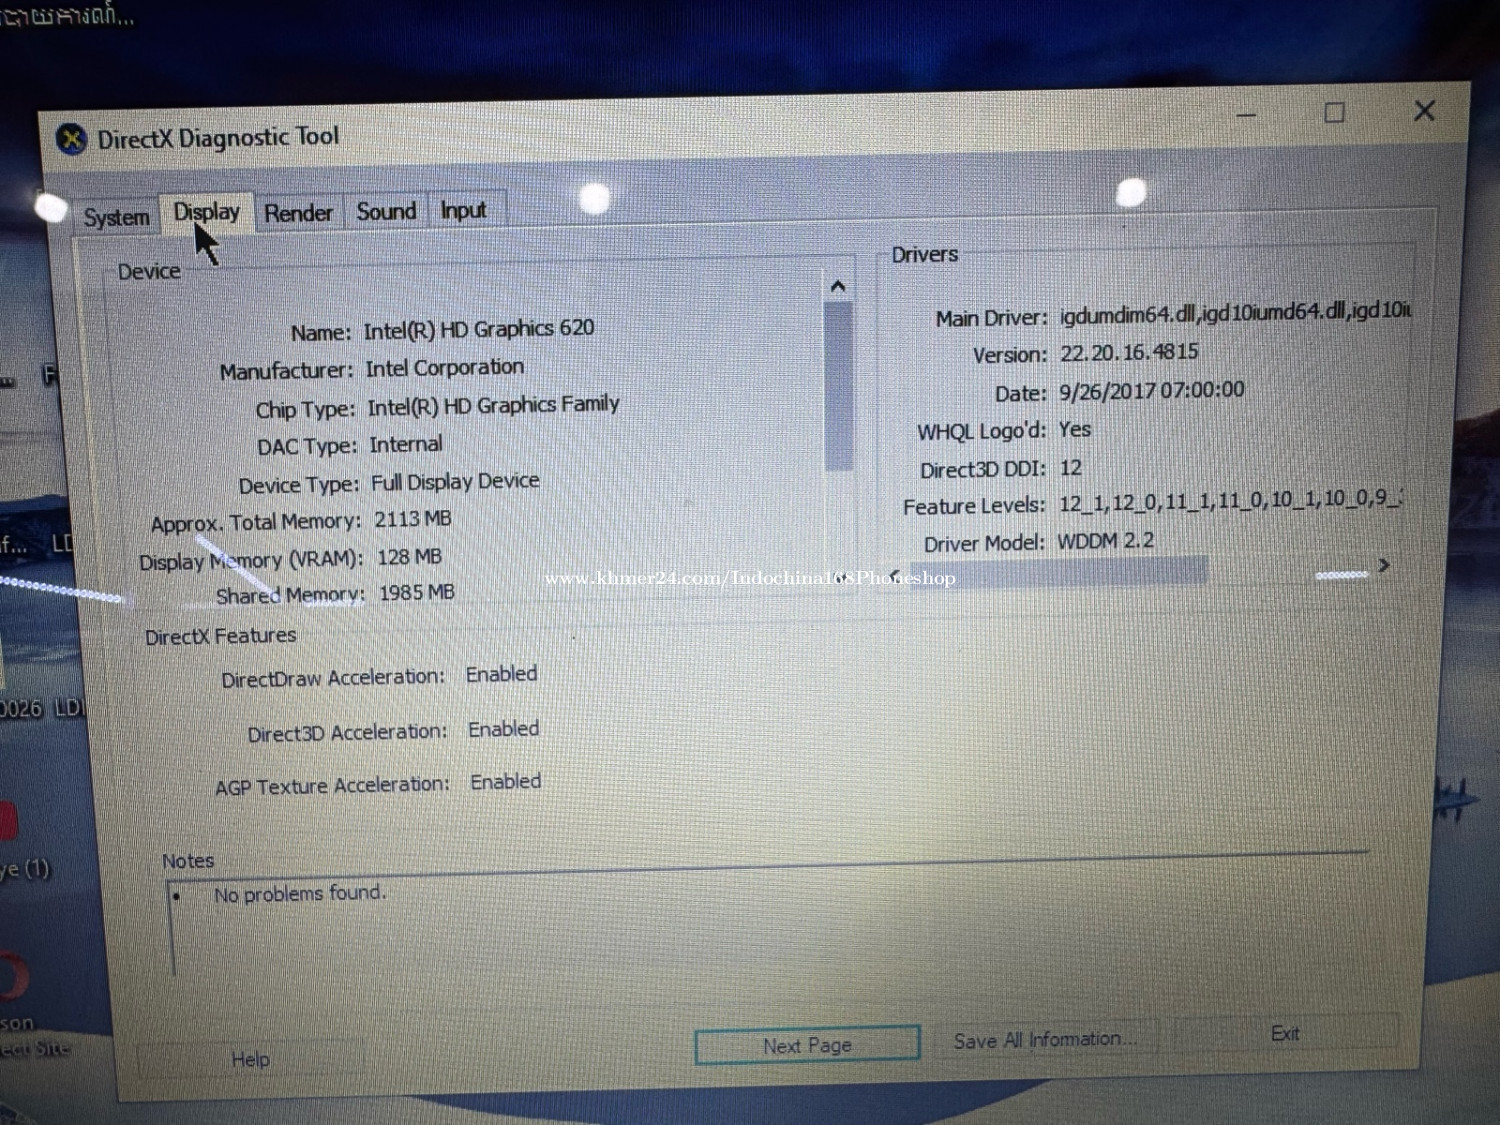1500x1125 pixels.
Task: Select the Display tab
Action: pyautogui.click(x=207, y=212)
